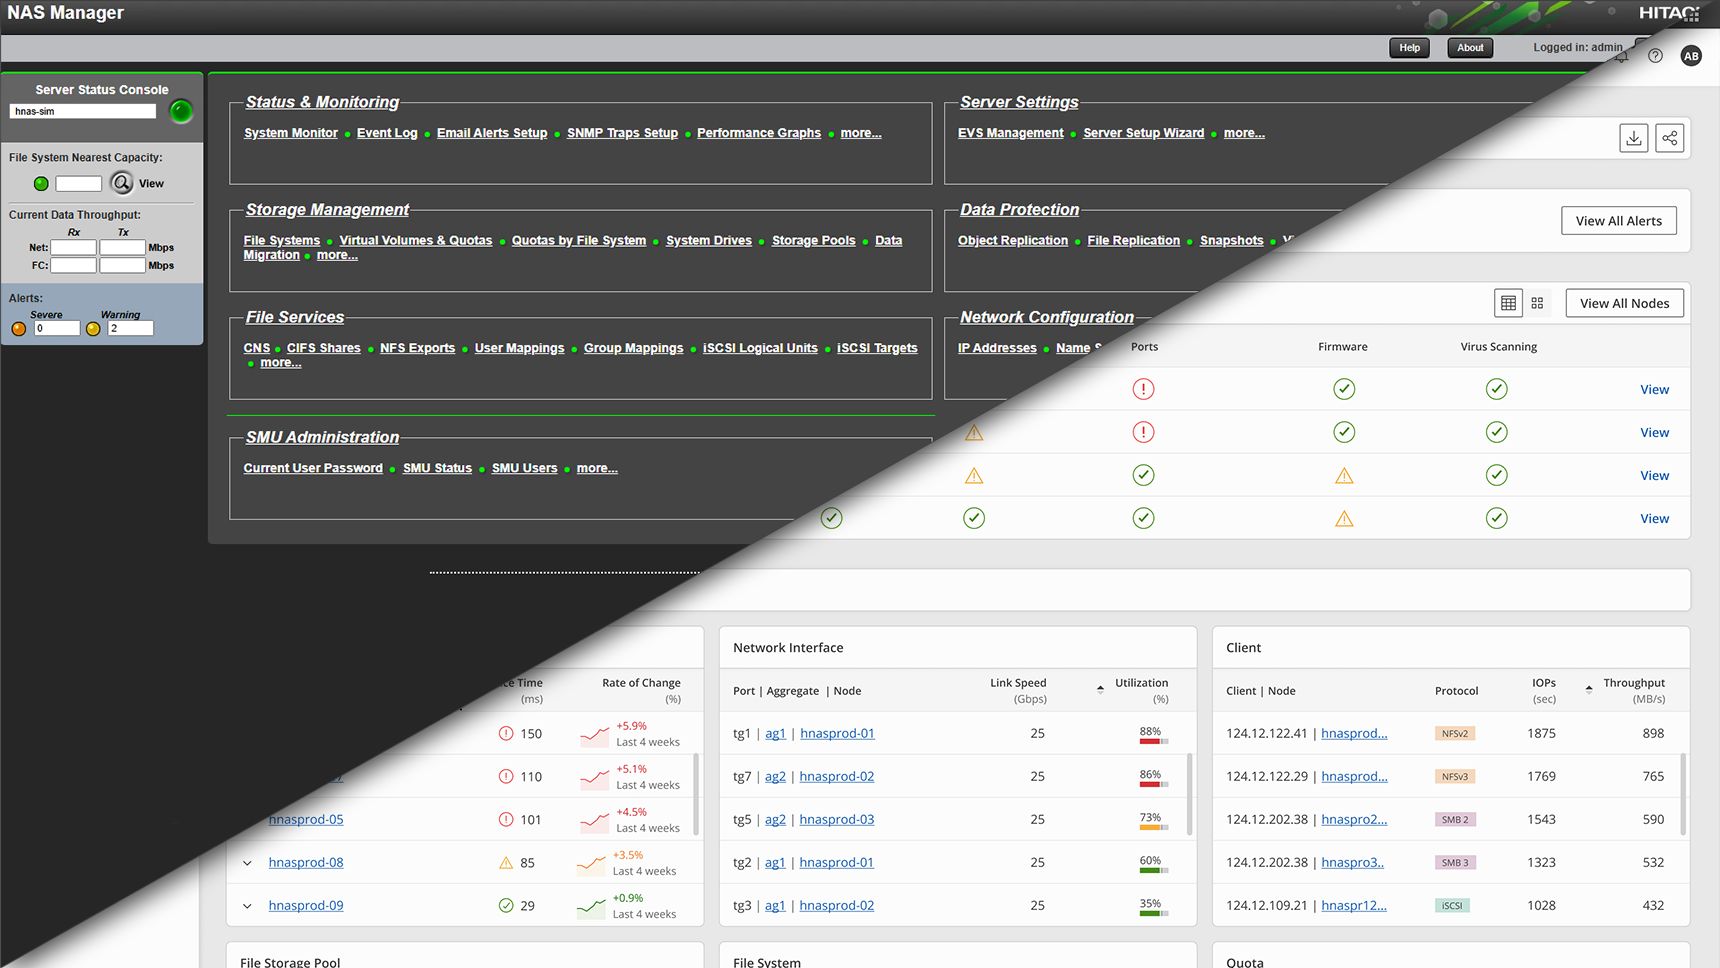The height and width of the screenshot is (968, 1720).
Task: Open Storage Management more... link
Action: [x=337, y=255]
